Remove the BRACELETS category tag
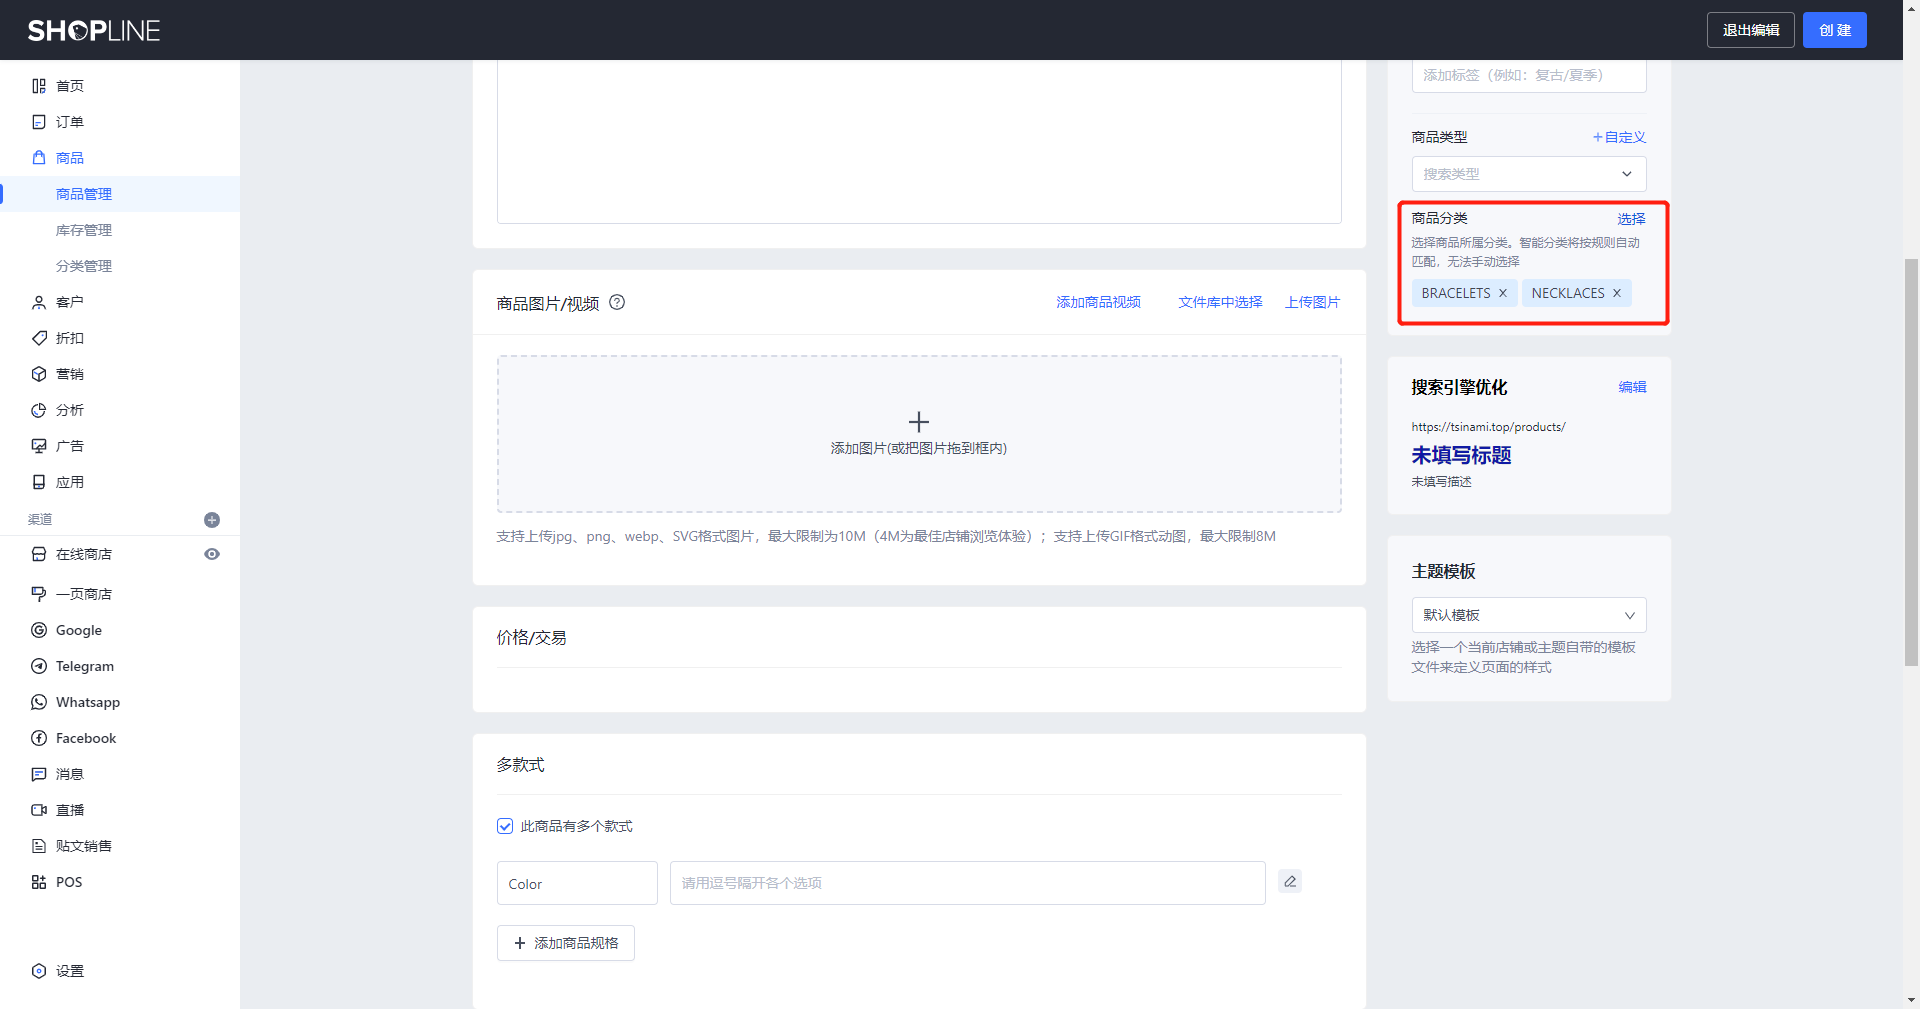The height and width of the screenshot is (1009, 1920). [x=1503, y=293]
